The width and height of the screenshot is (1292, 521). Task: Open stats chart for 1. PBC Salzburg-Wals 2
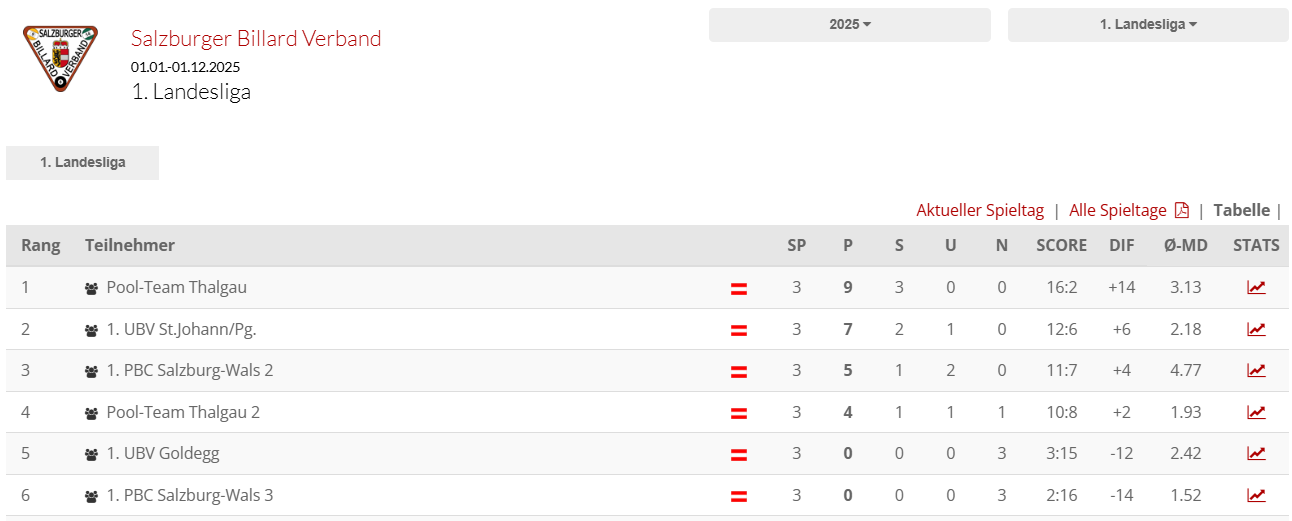click(x=1256, y=371)
